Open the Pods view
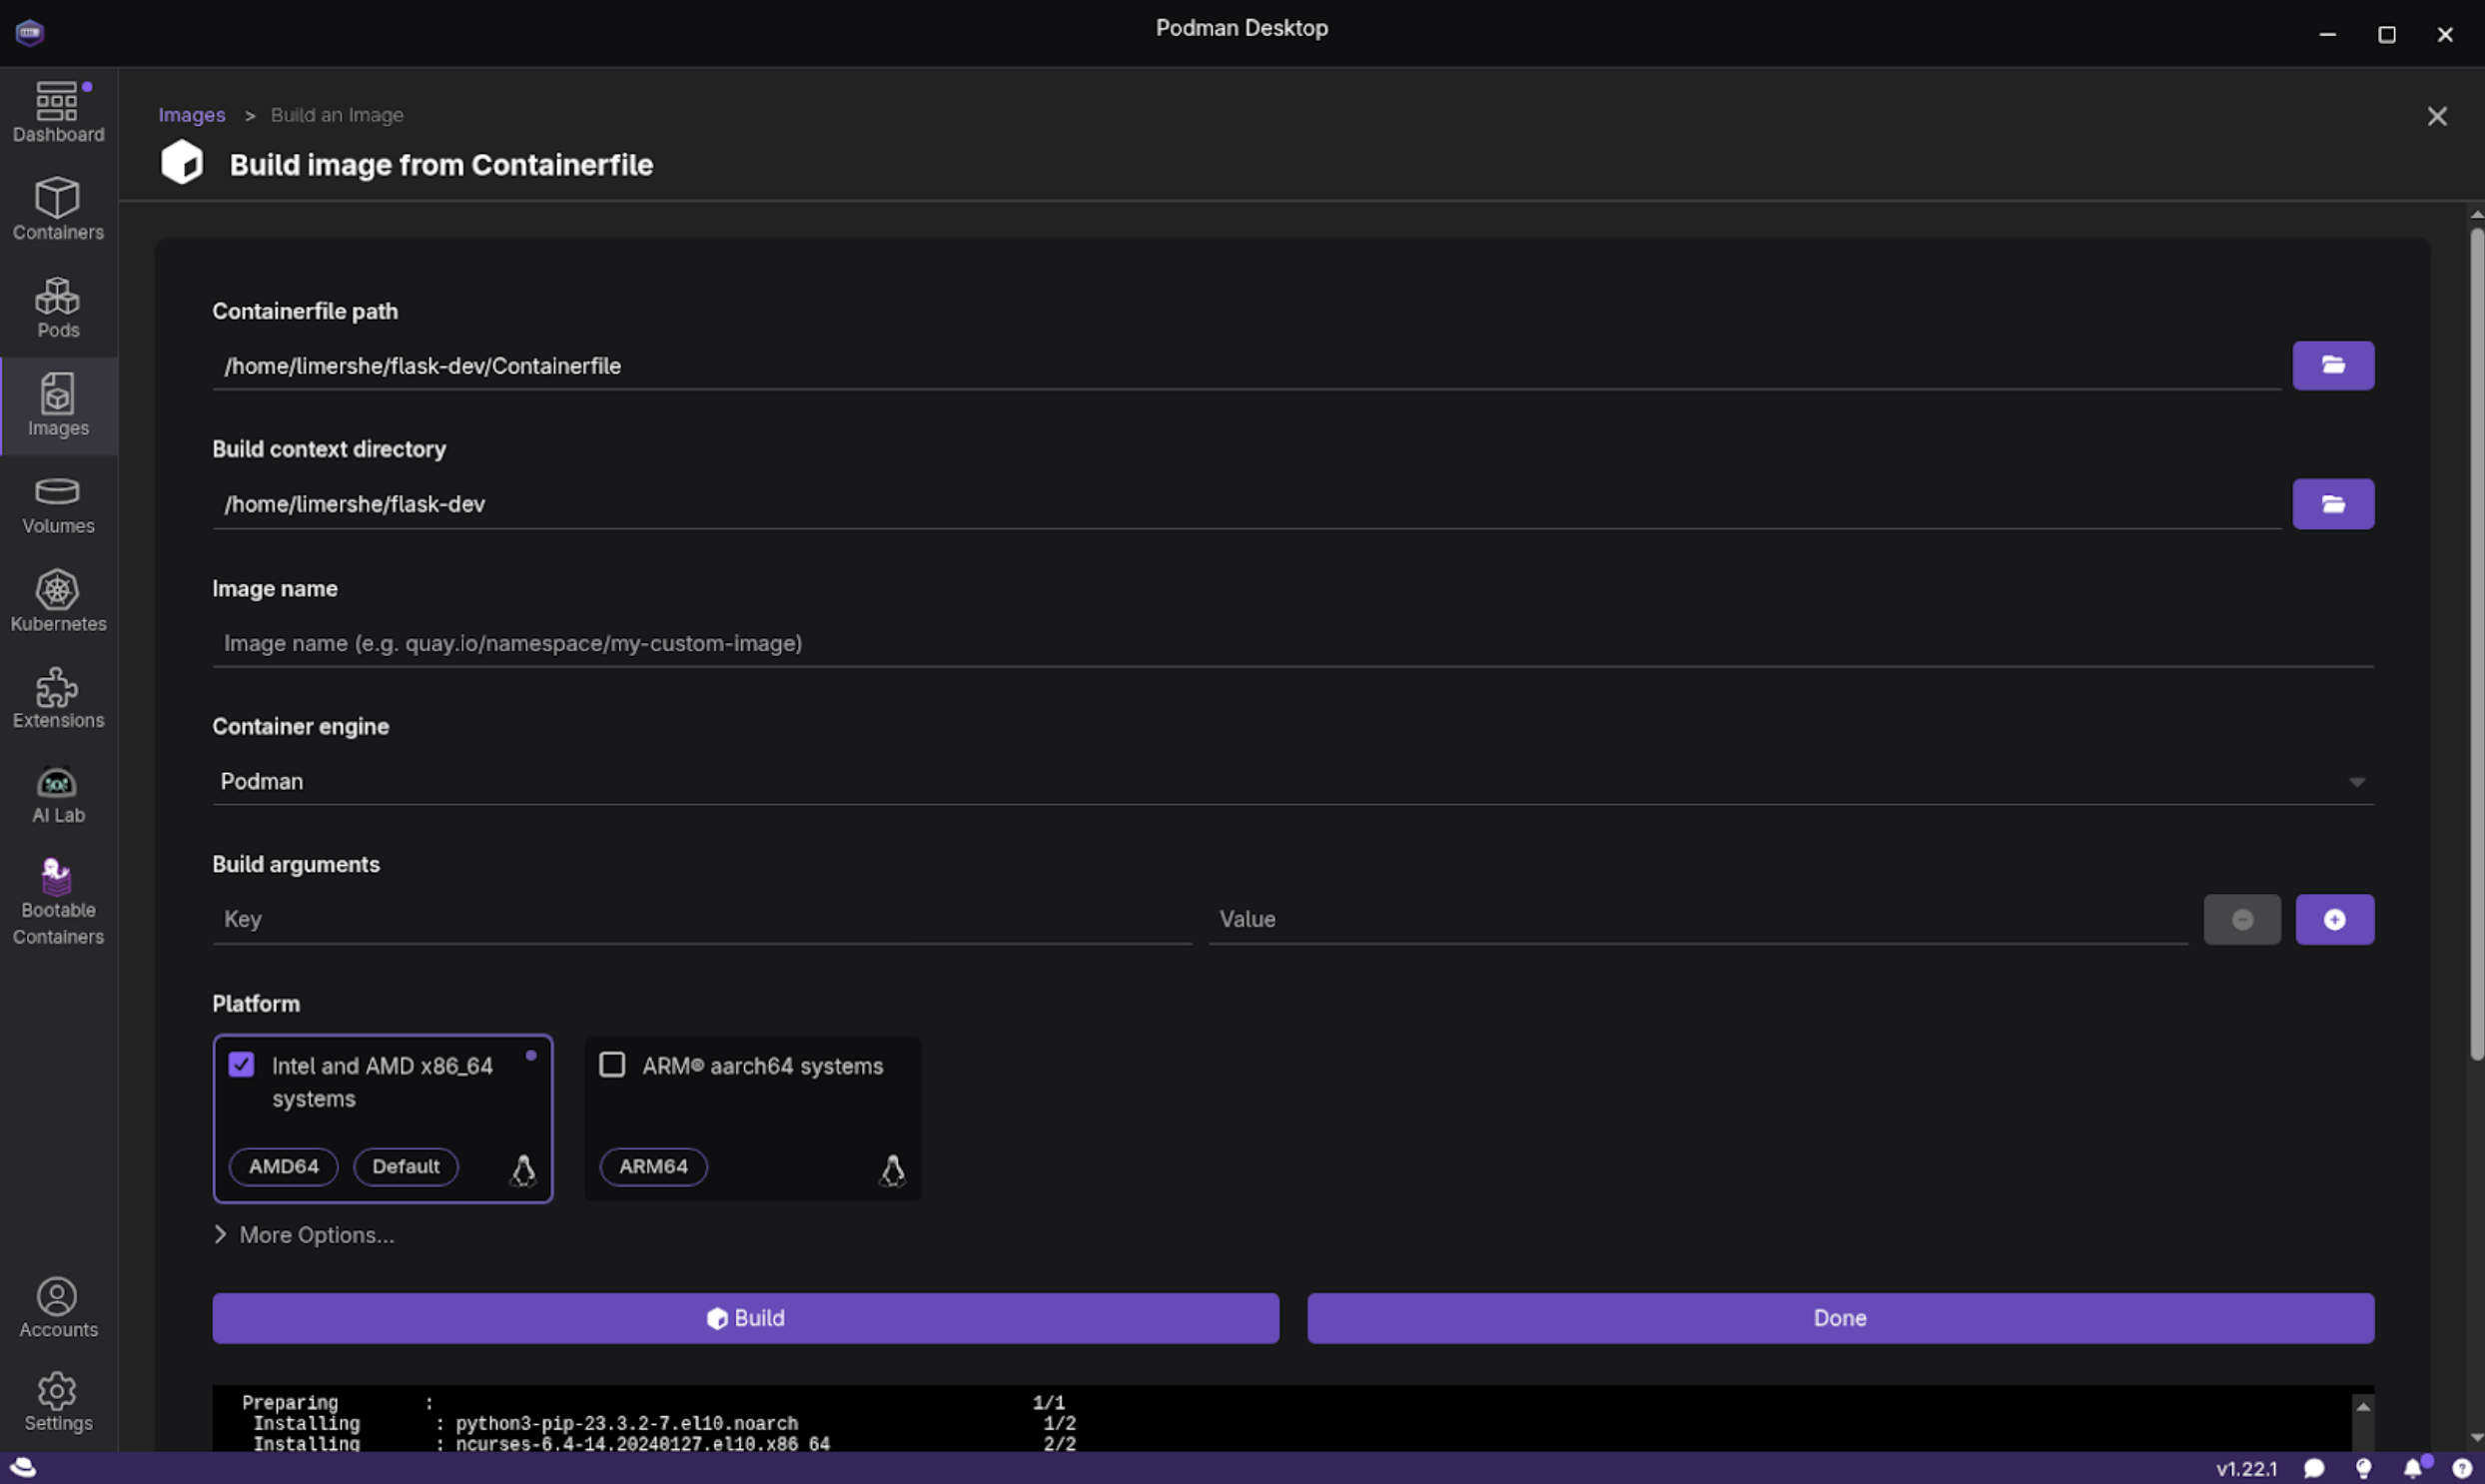The width and height of the screenshot is (2485, 1484). click(x=58, y=307)
